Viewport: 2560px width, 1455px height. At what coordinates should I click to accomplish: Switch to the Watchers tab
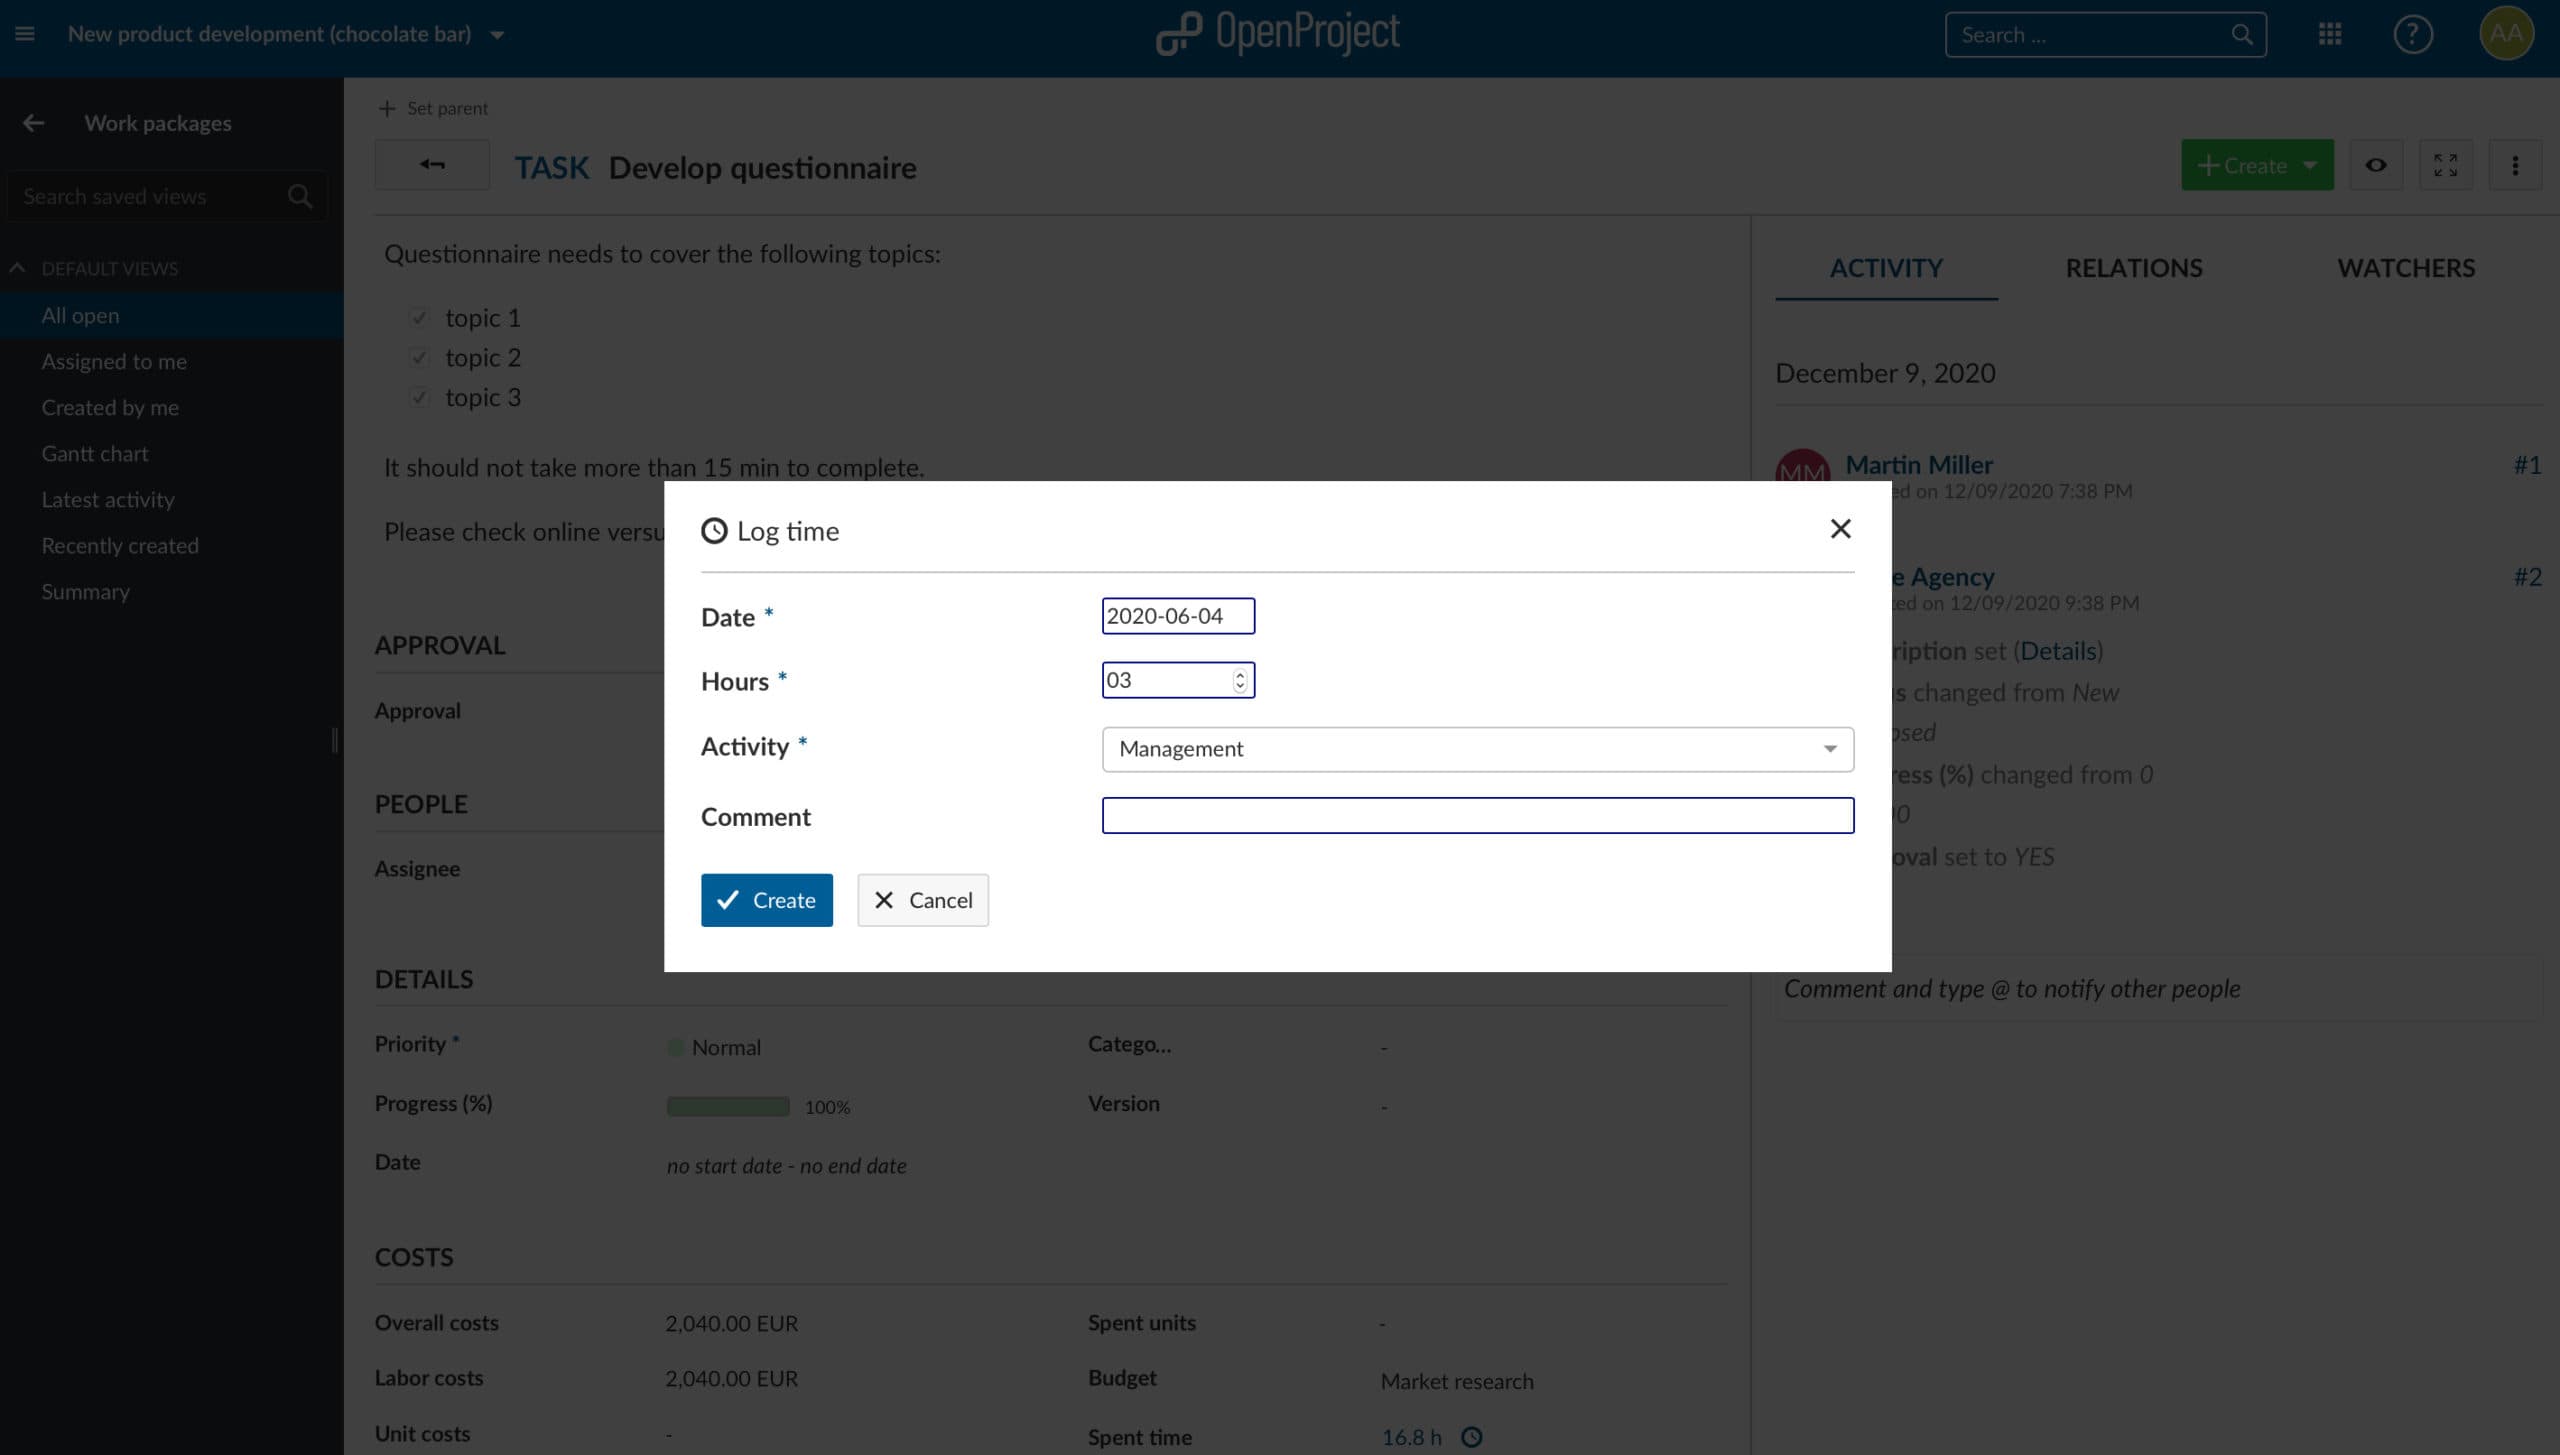[x=2405, y=268]
